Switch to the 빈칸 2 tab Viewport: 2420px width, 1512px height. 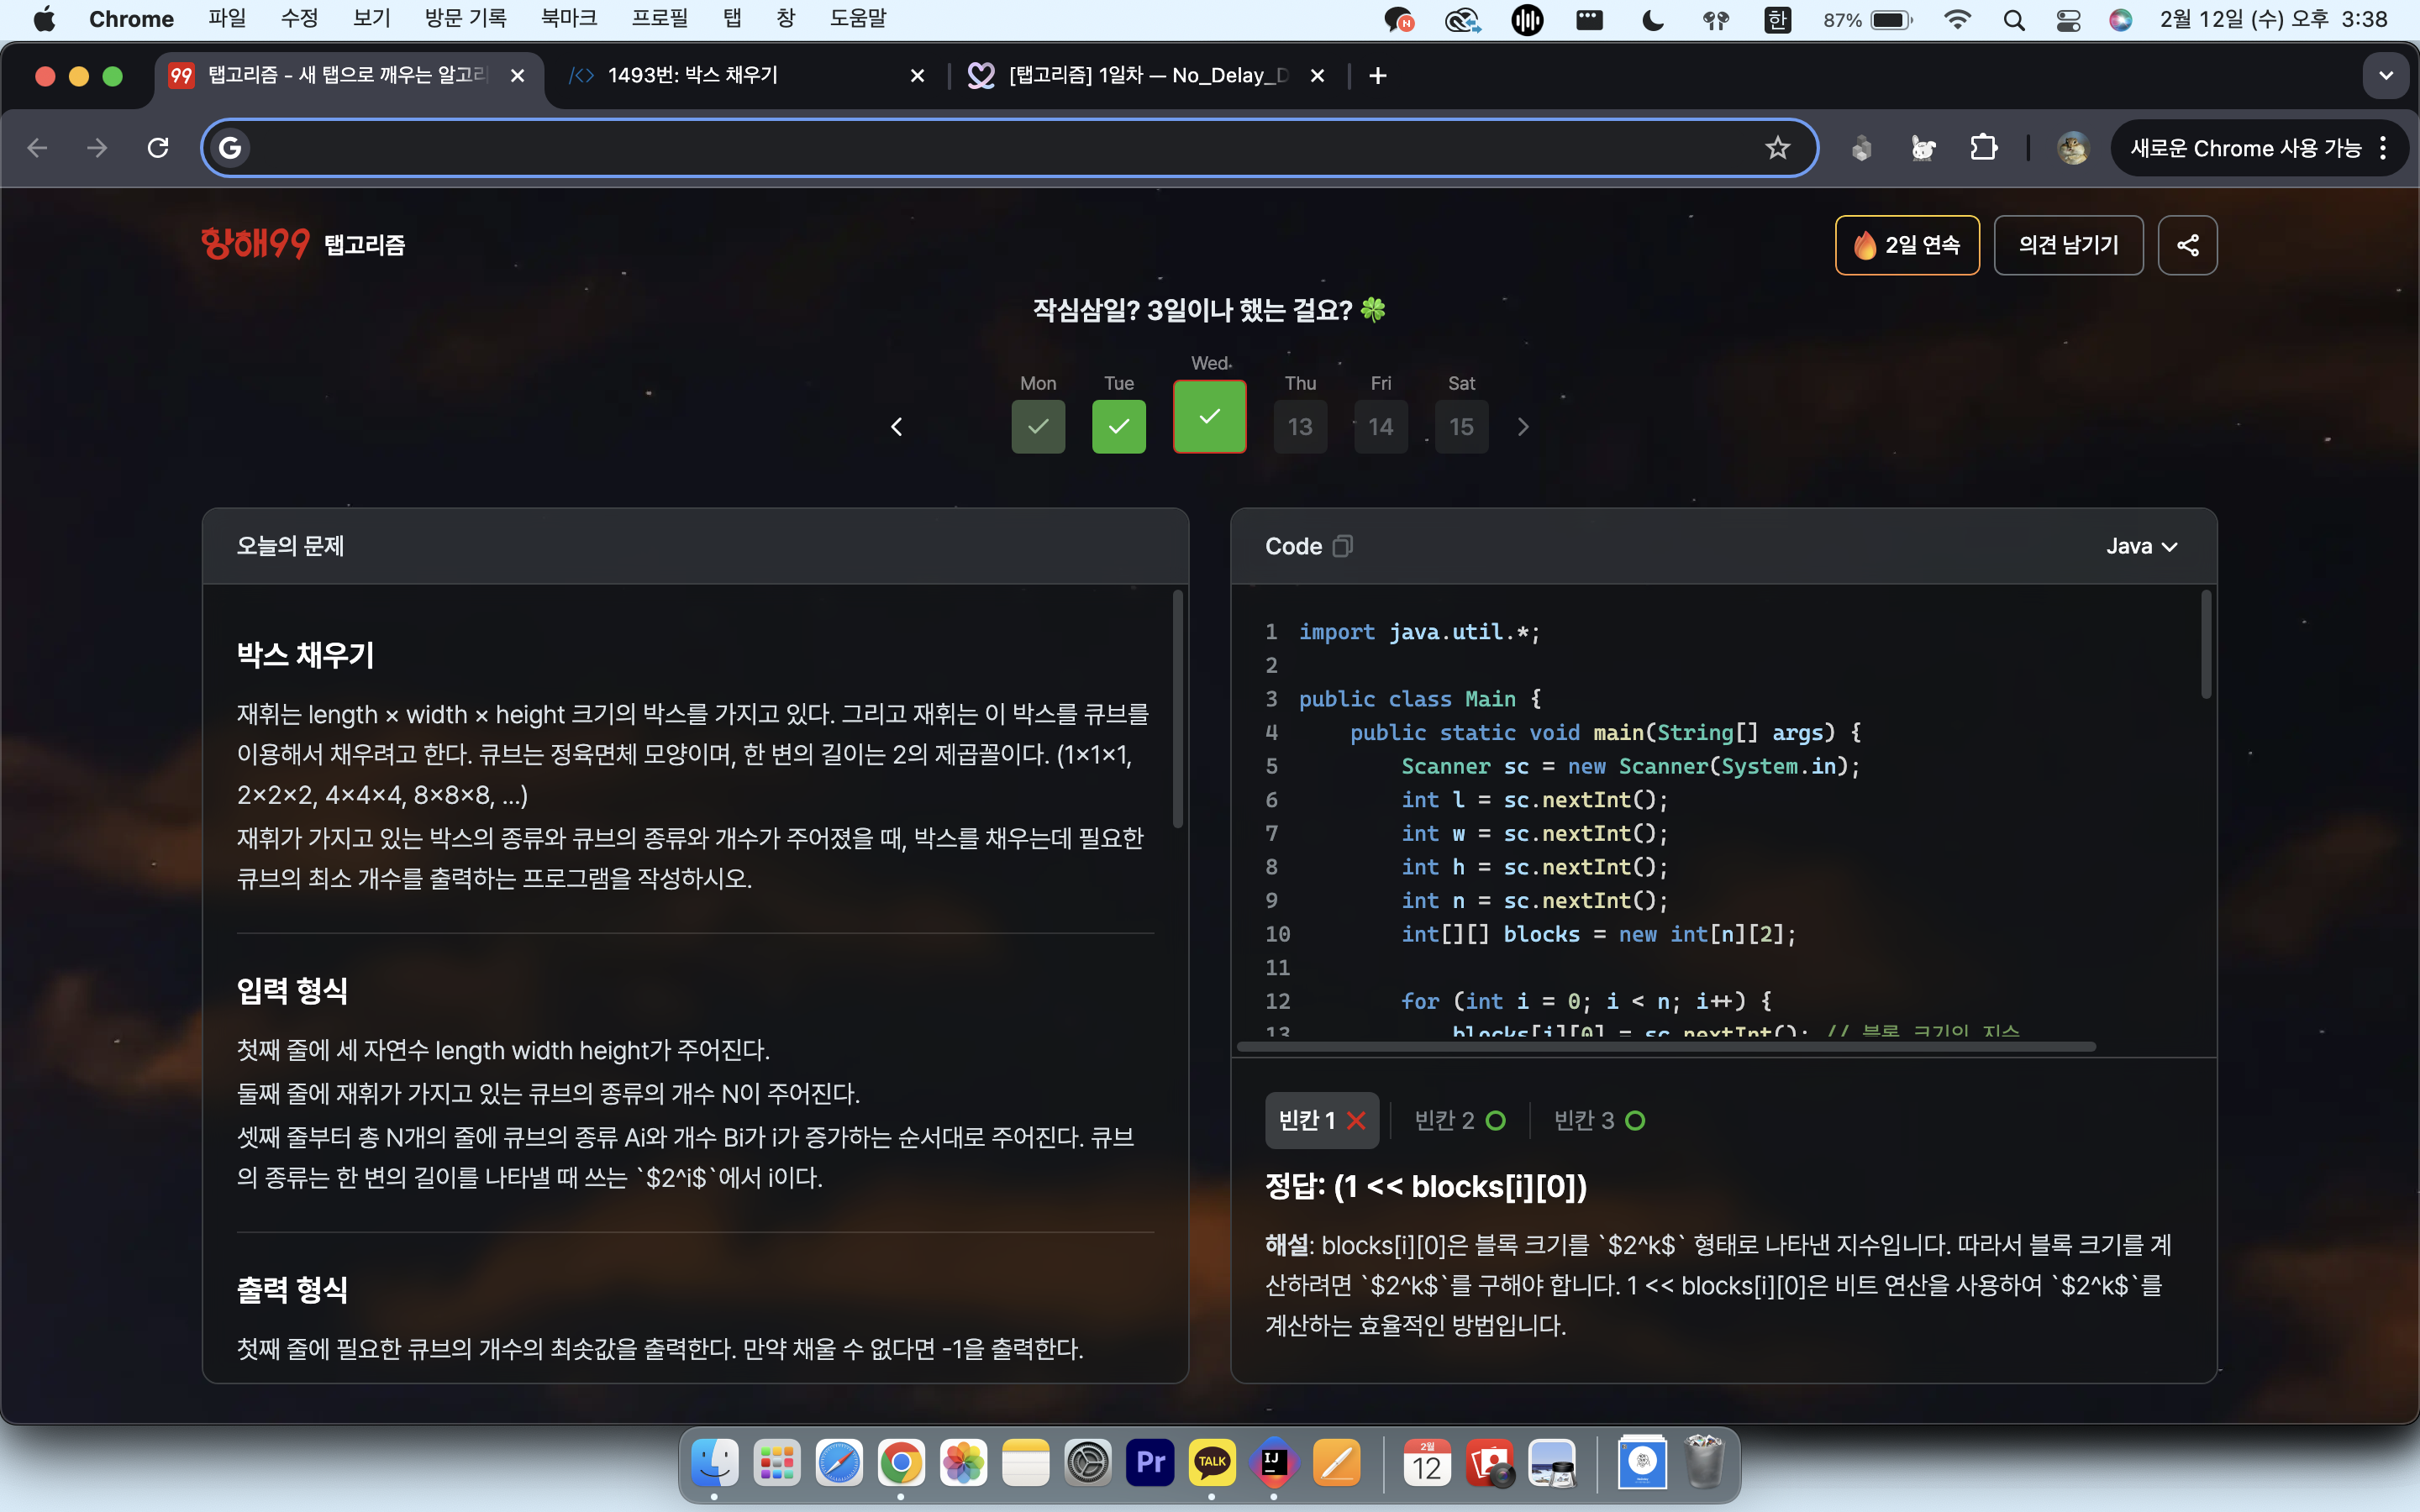(x=1459, y=1120)
